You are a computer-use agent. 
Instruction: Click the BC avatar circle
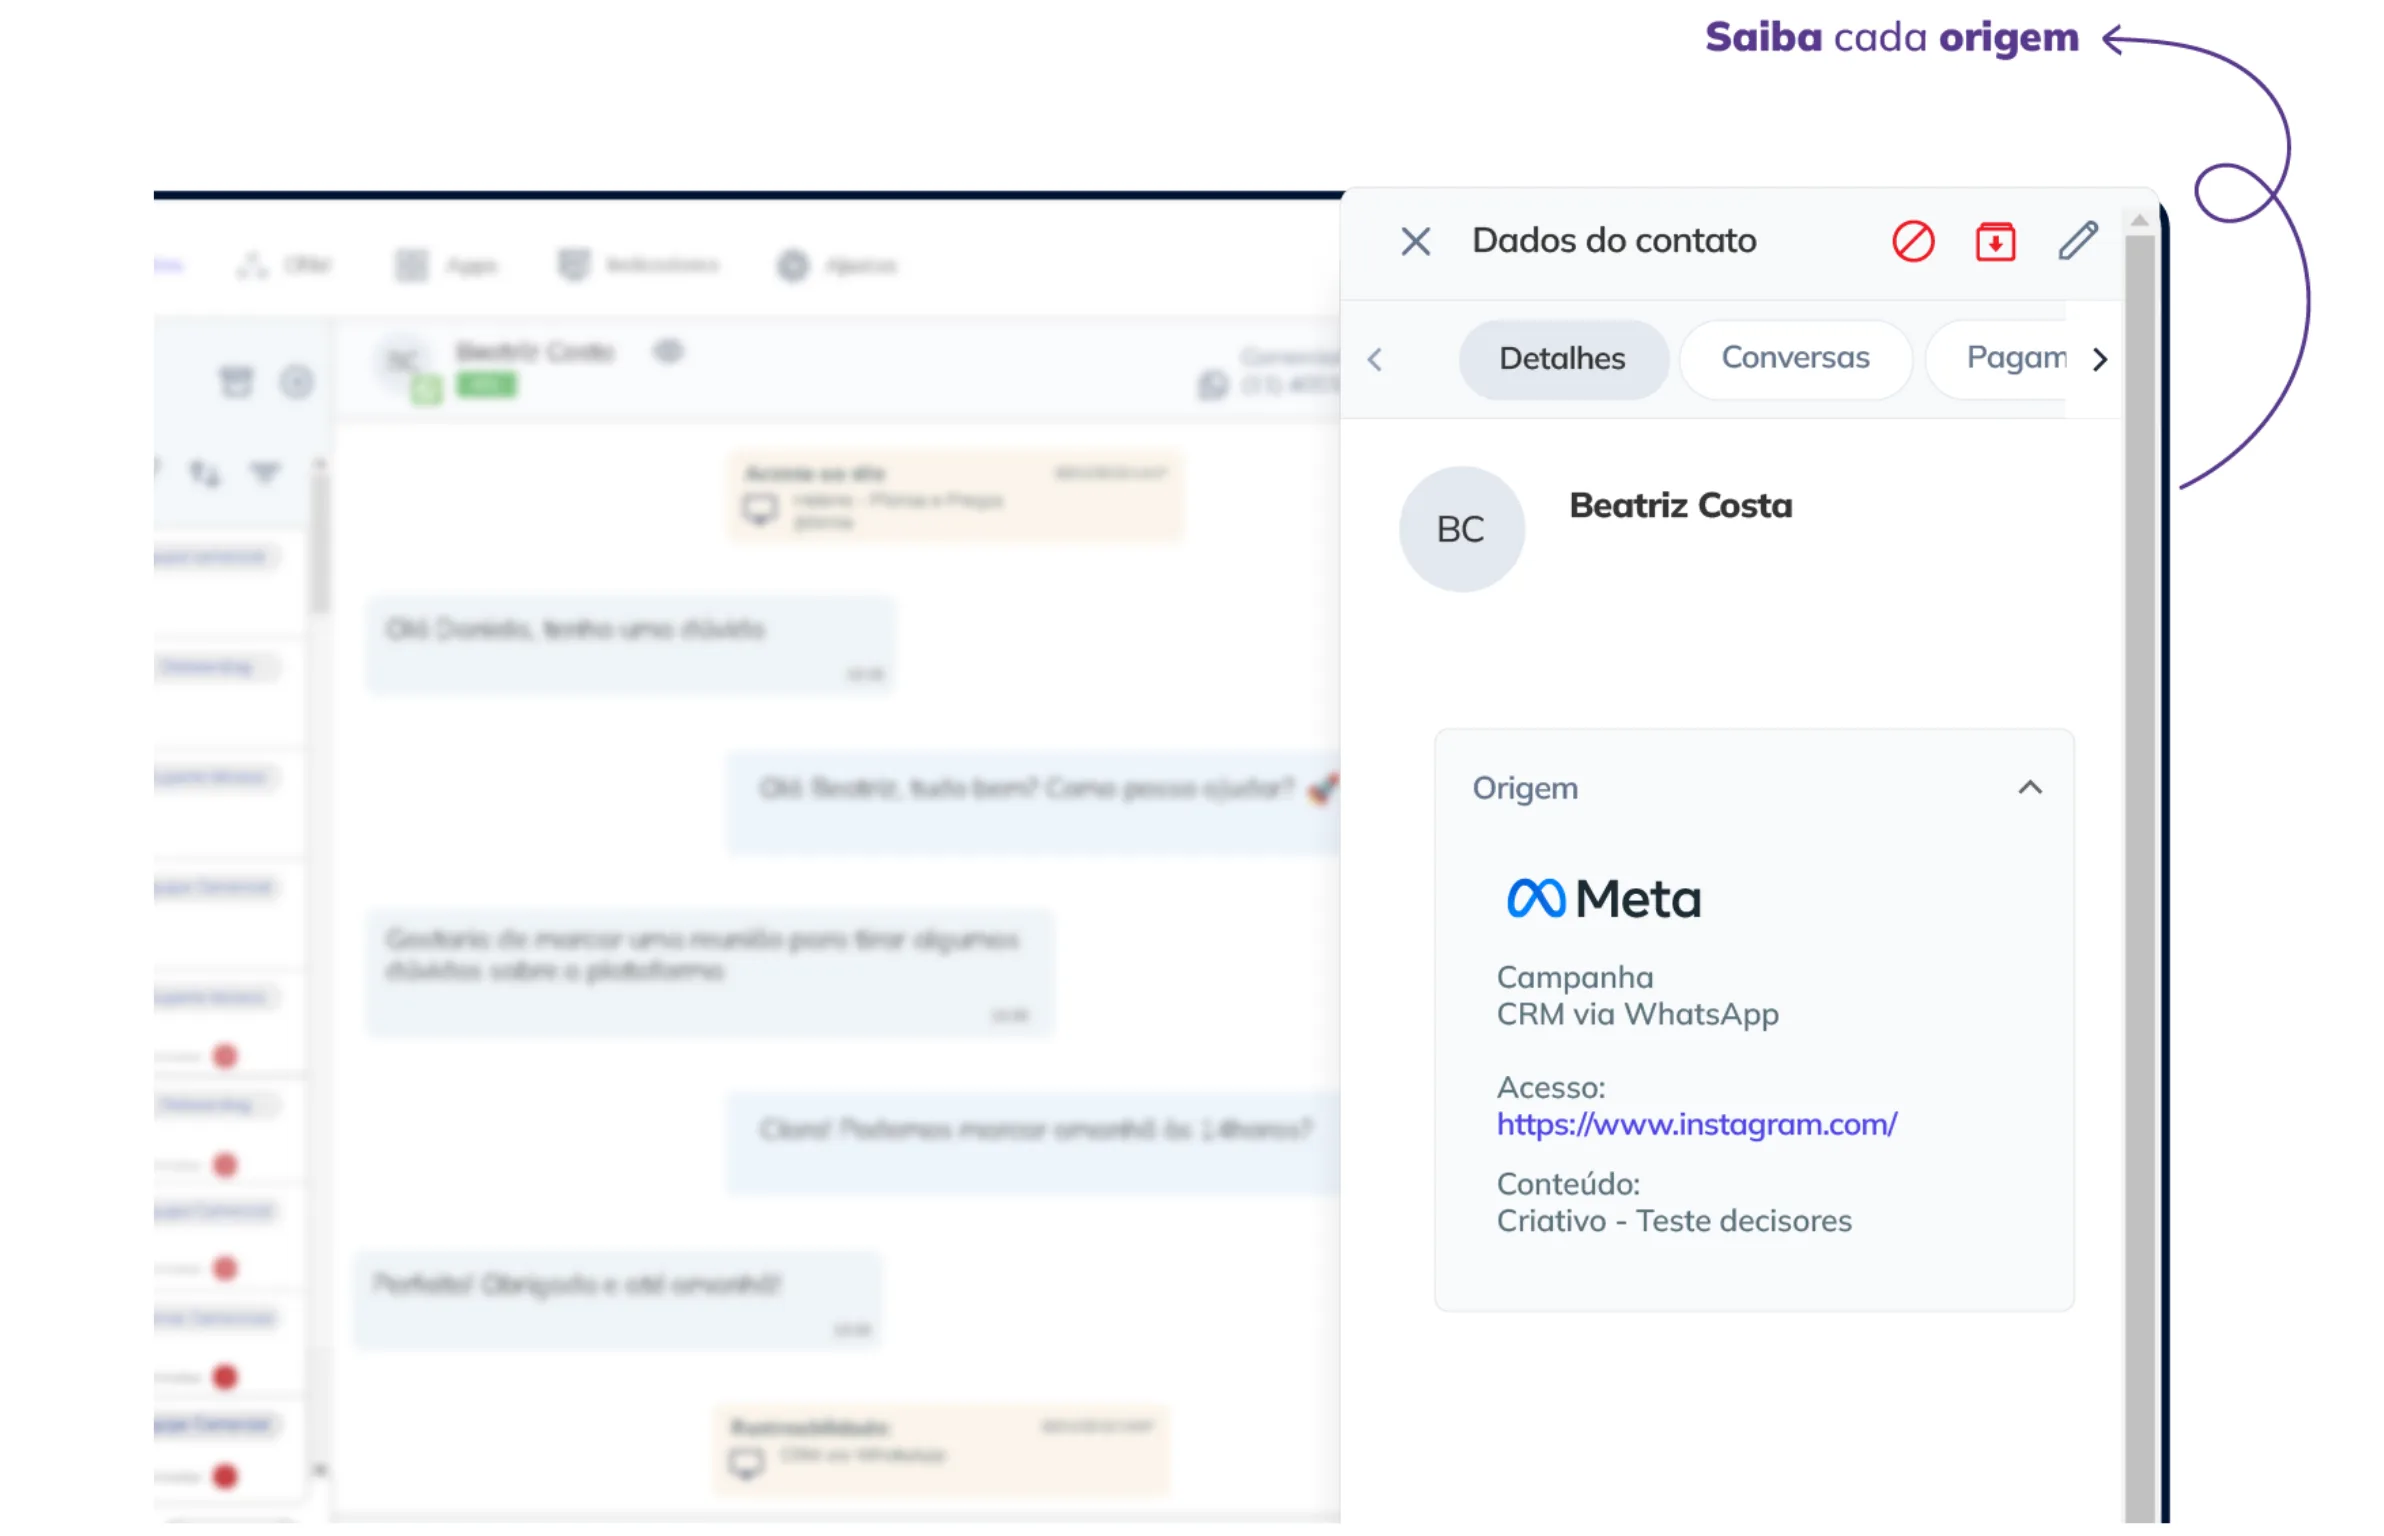(x=1461, y=529)
